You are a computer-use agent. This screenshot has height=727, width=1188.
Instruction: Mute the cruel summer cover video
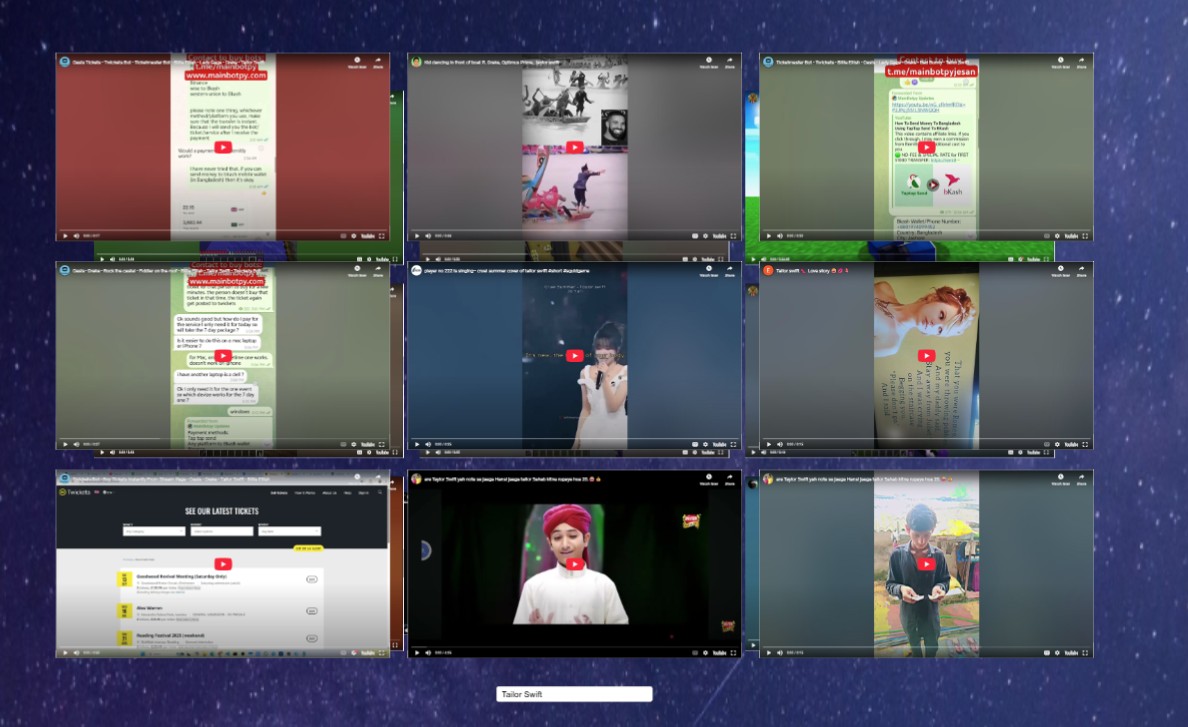428,444
